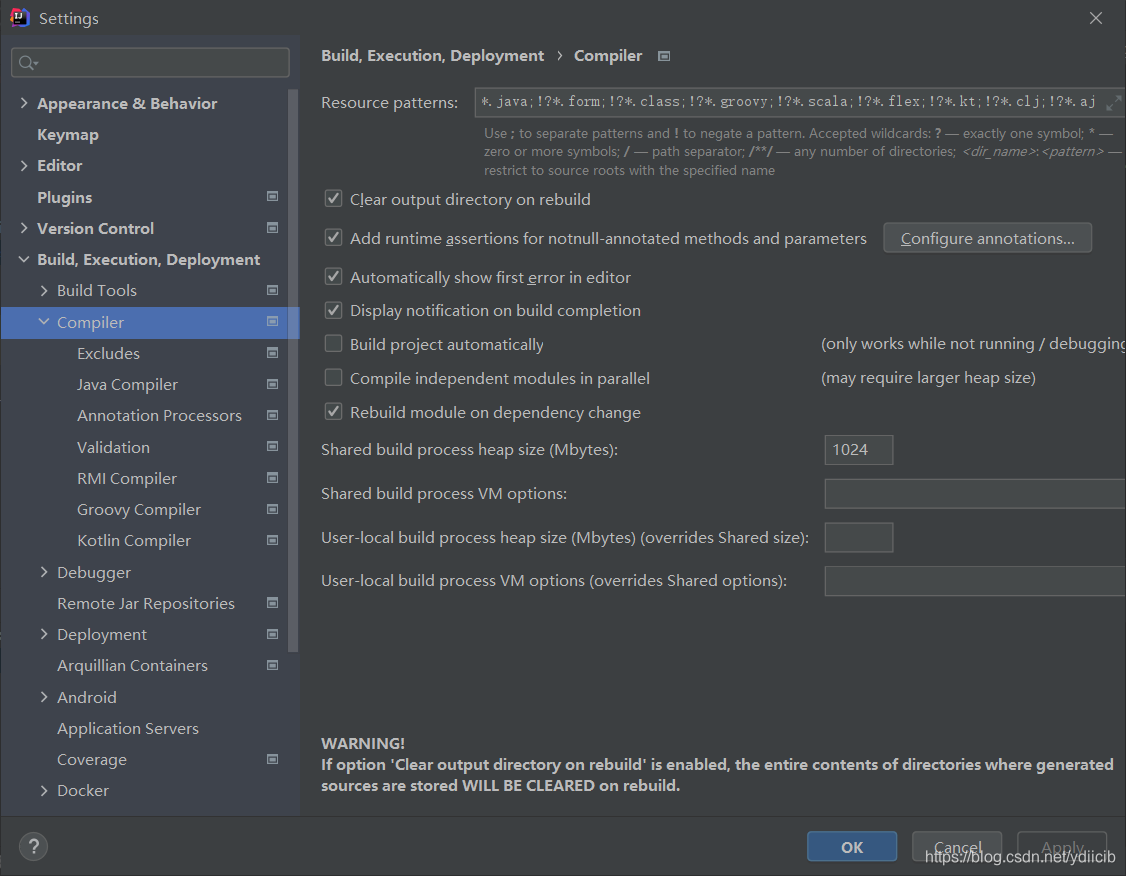Click Build, Execution, Deployment breadcrumb

pyautogui.click(x=432, y=56)
